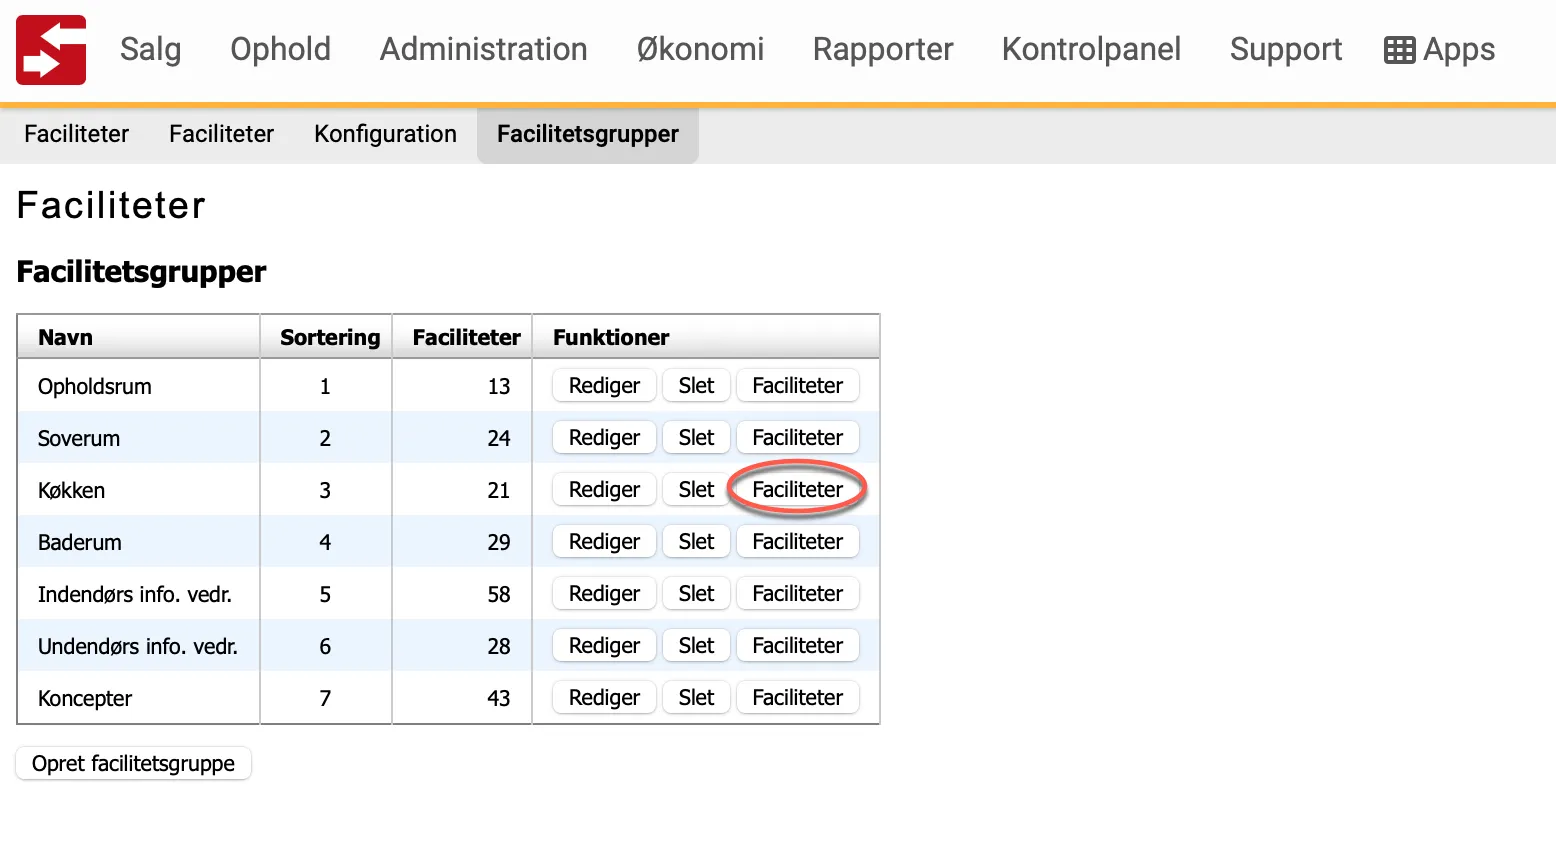
Task: Switch to the Konfiguration tab
Action: (x=385, y=133)
